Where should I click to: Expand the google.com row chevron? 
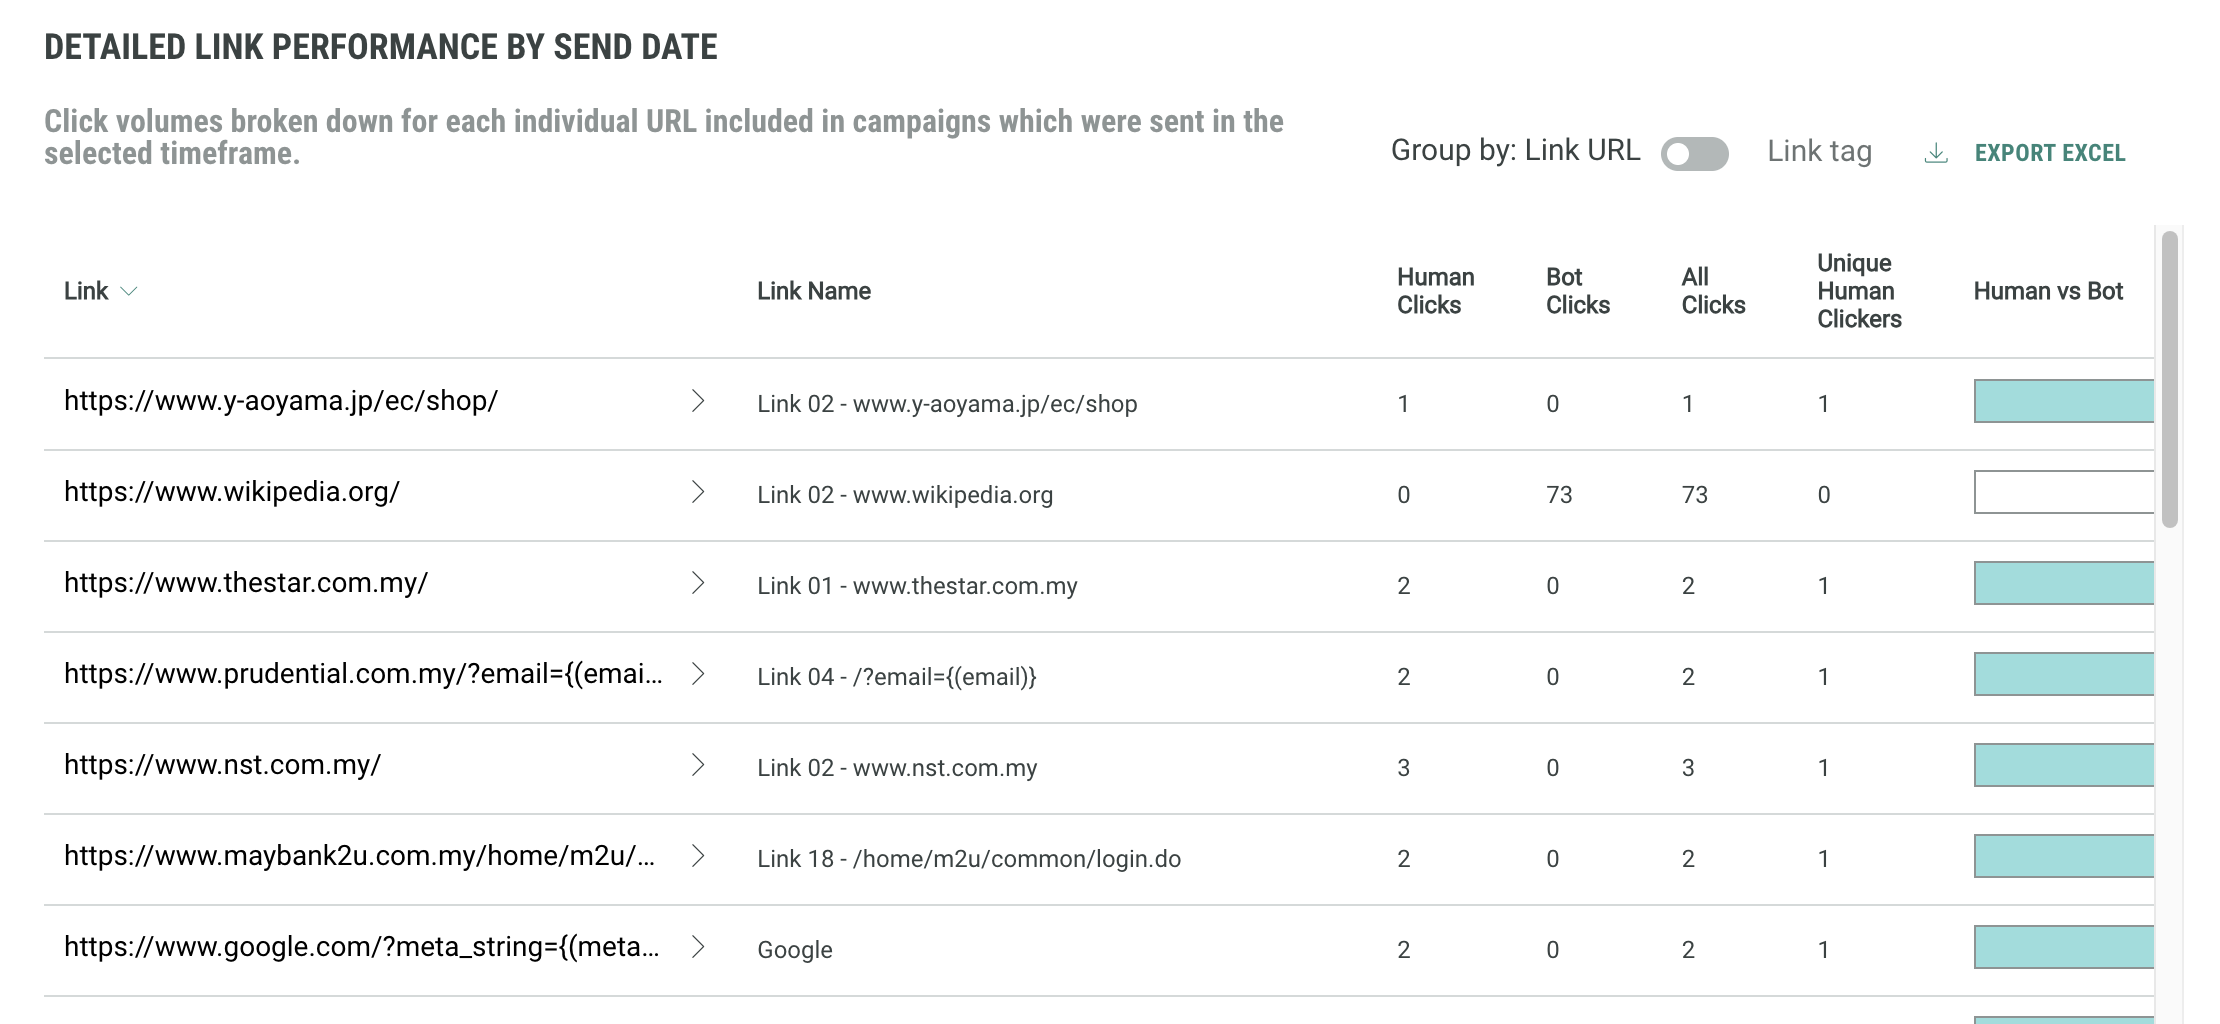(698, 947)
